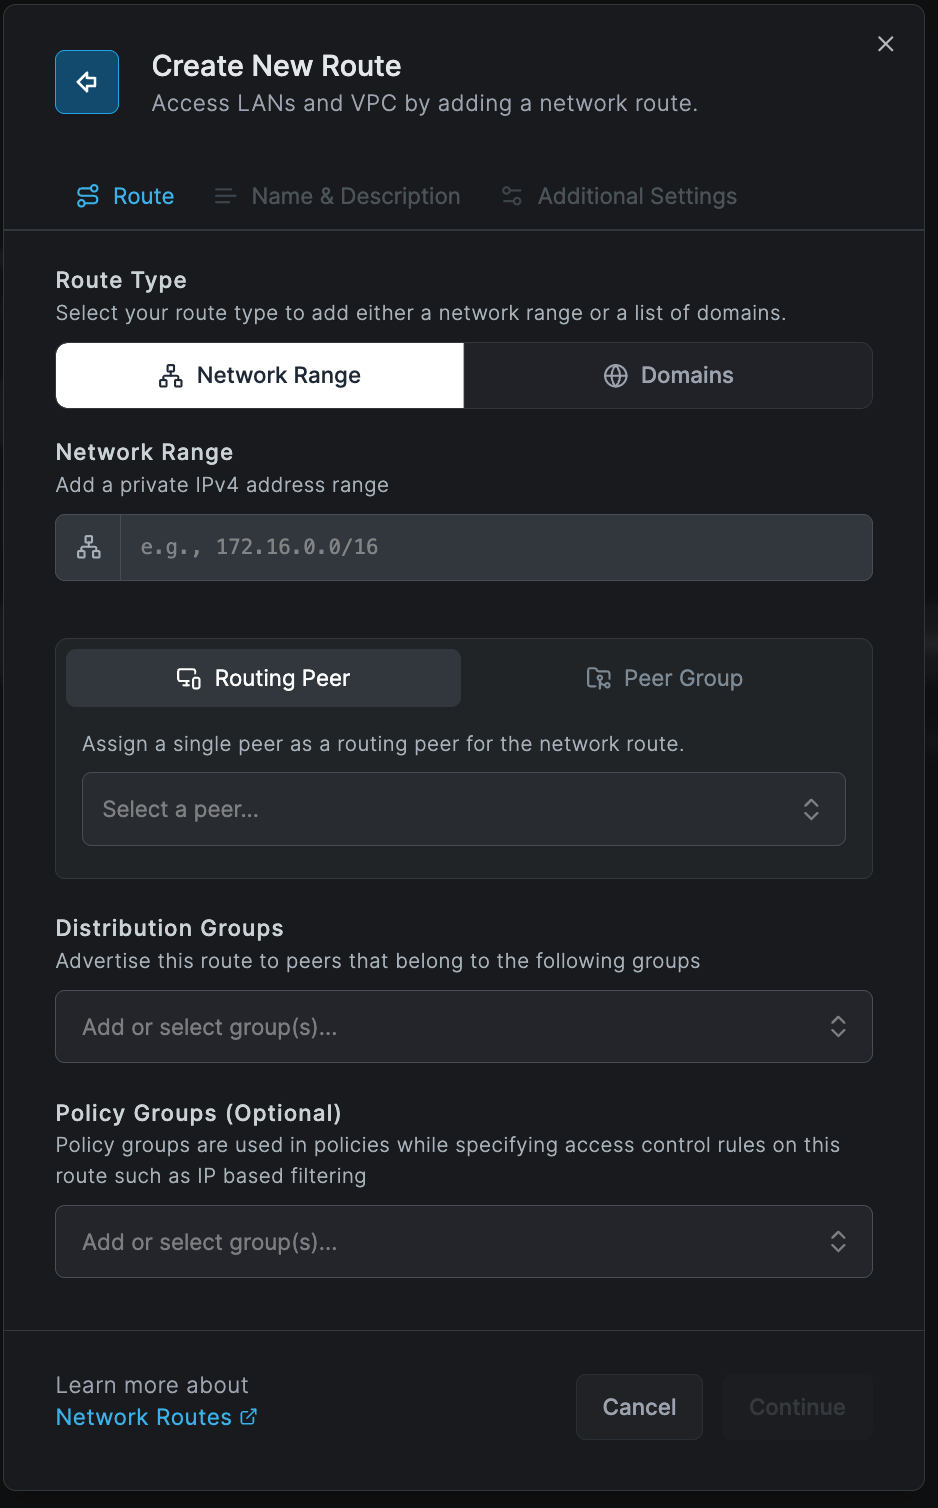Click the route arrow icon in the header
The height and width of the screenshot is (1508, 938).
pyautogui.click(x=87, y=82)
